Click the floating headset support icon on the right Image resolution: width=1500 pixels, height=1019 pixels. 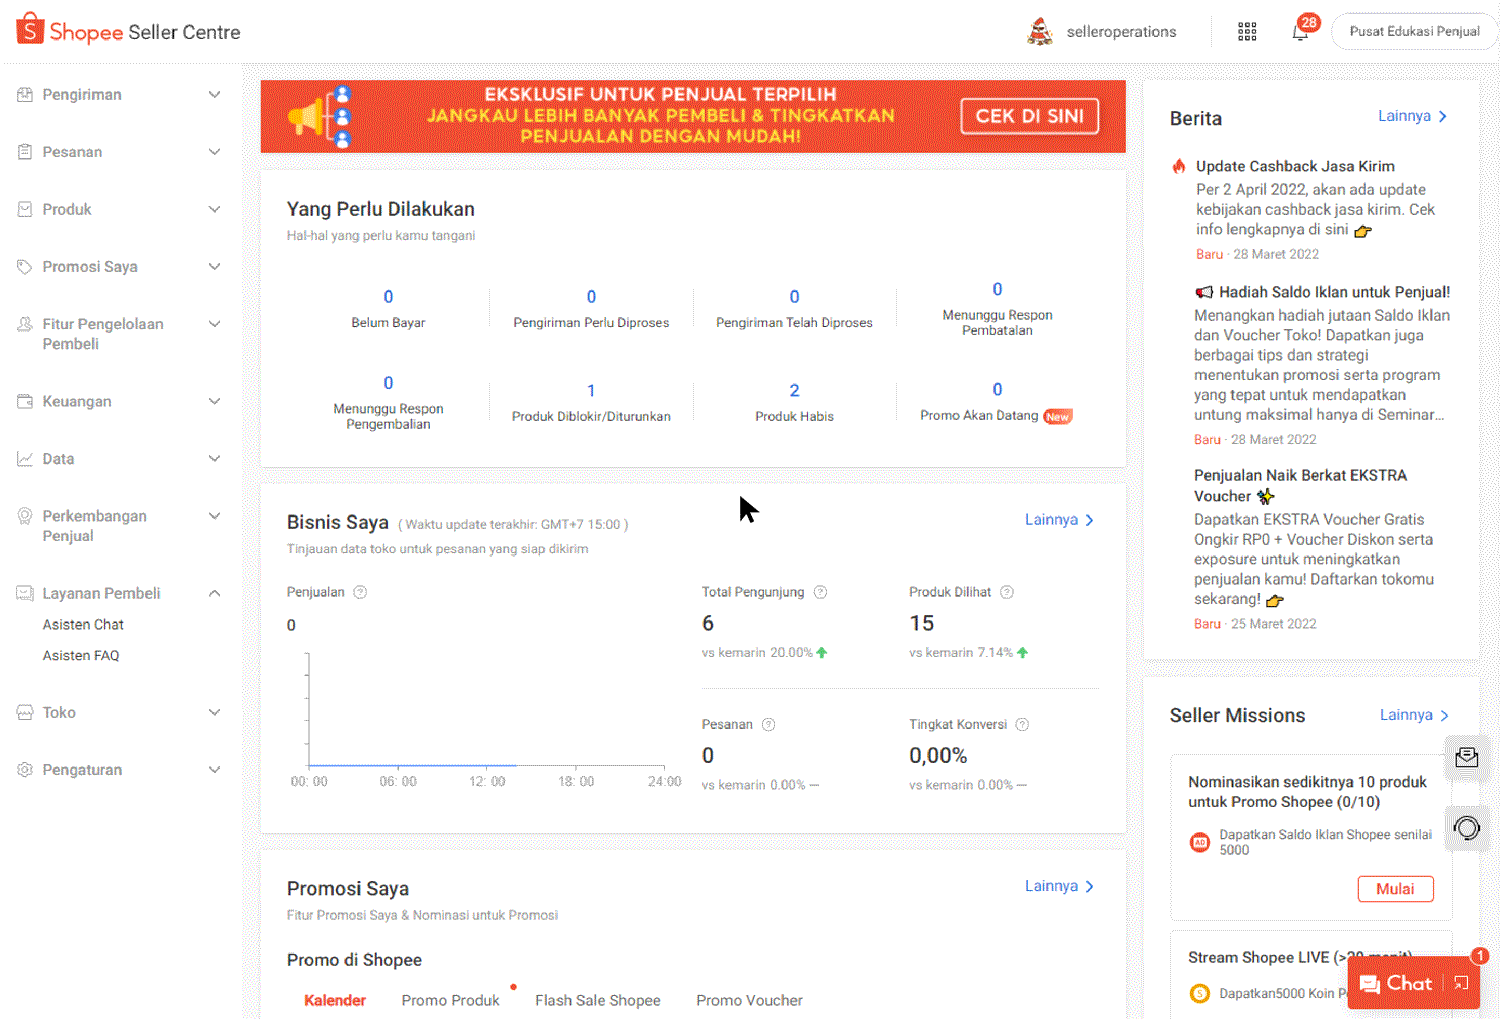(x=1466, y=828)
